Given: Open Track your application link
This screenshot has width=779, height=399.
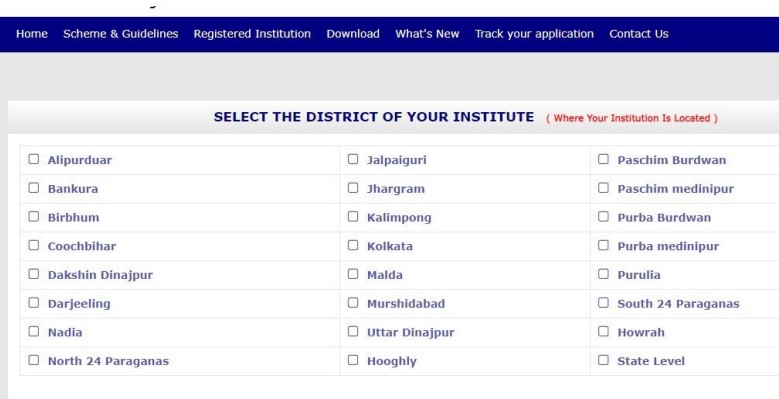Looking at the screenshot, I should point(534,34).
